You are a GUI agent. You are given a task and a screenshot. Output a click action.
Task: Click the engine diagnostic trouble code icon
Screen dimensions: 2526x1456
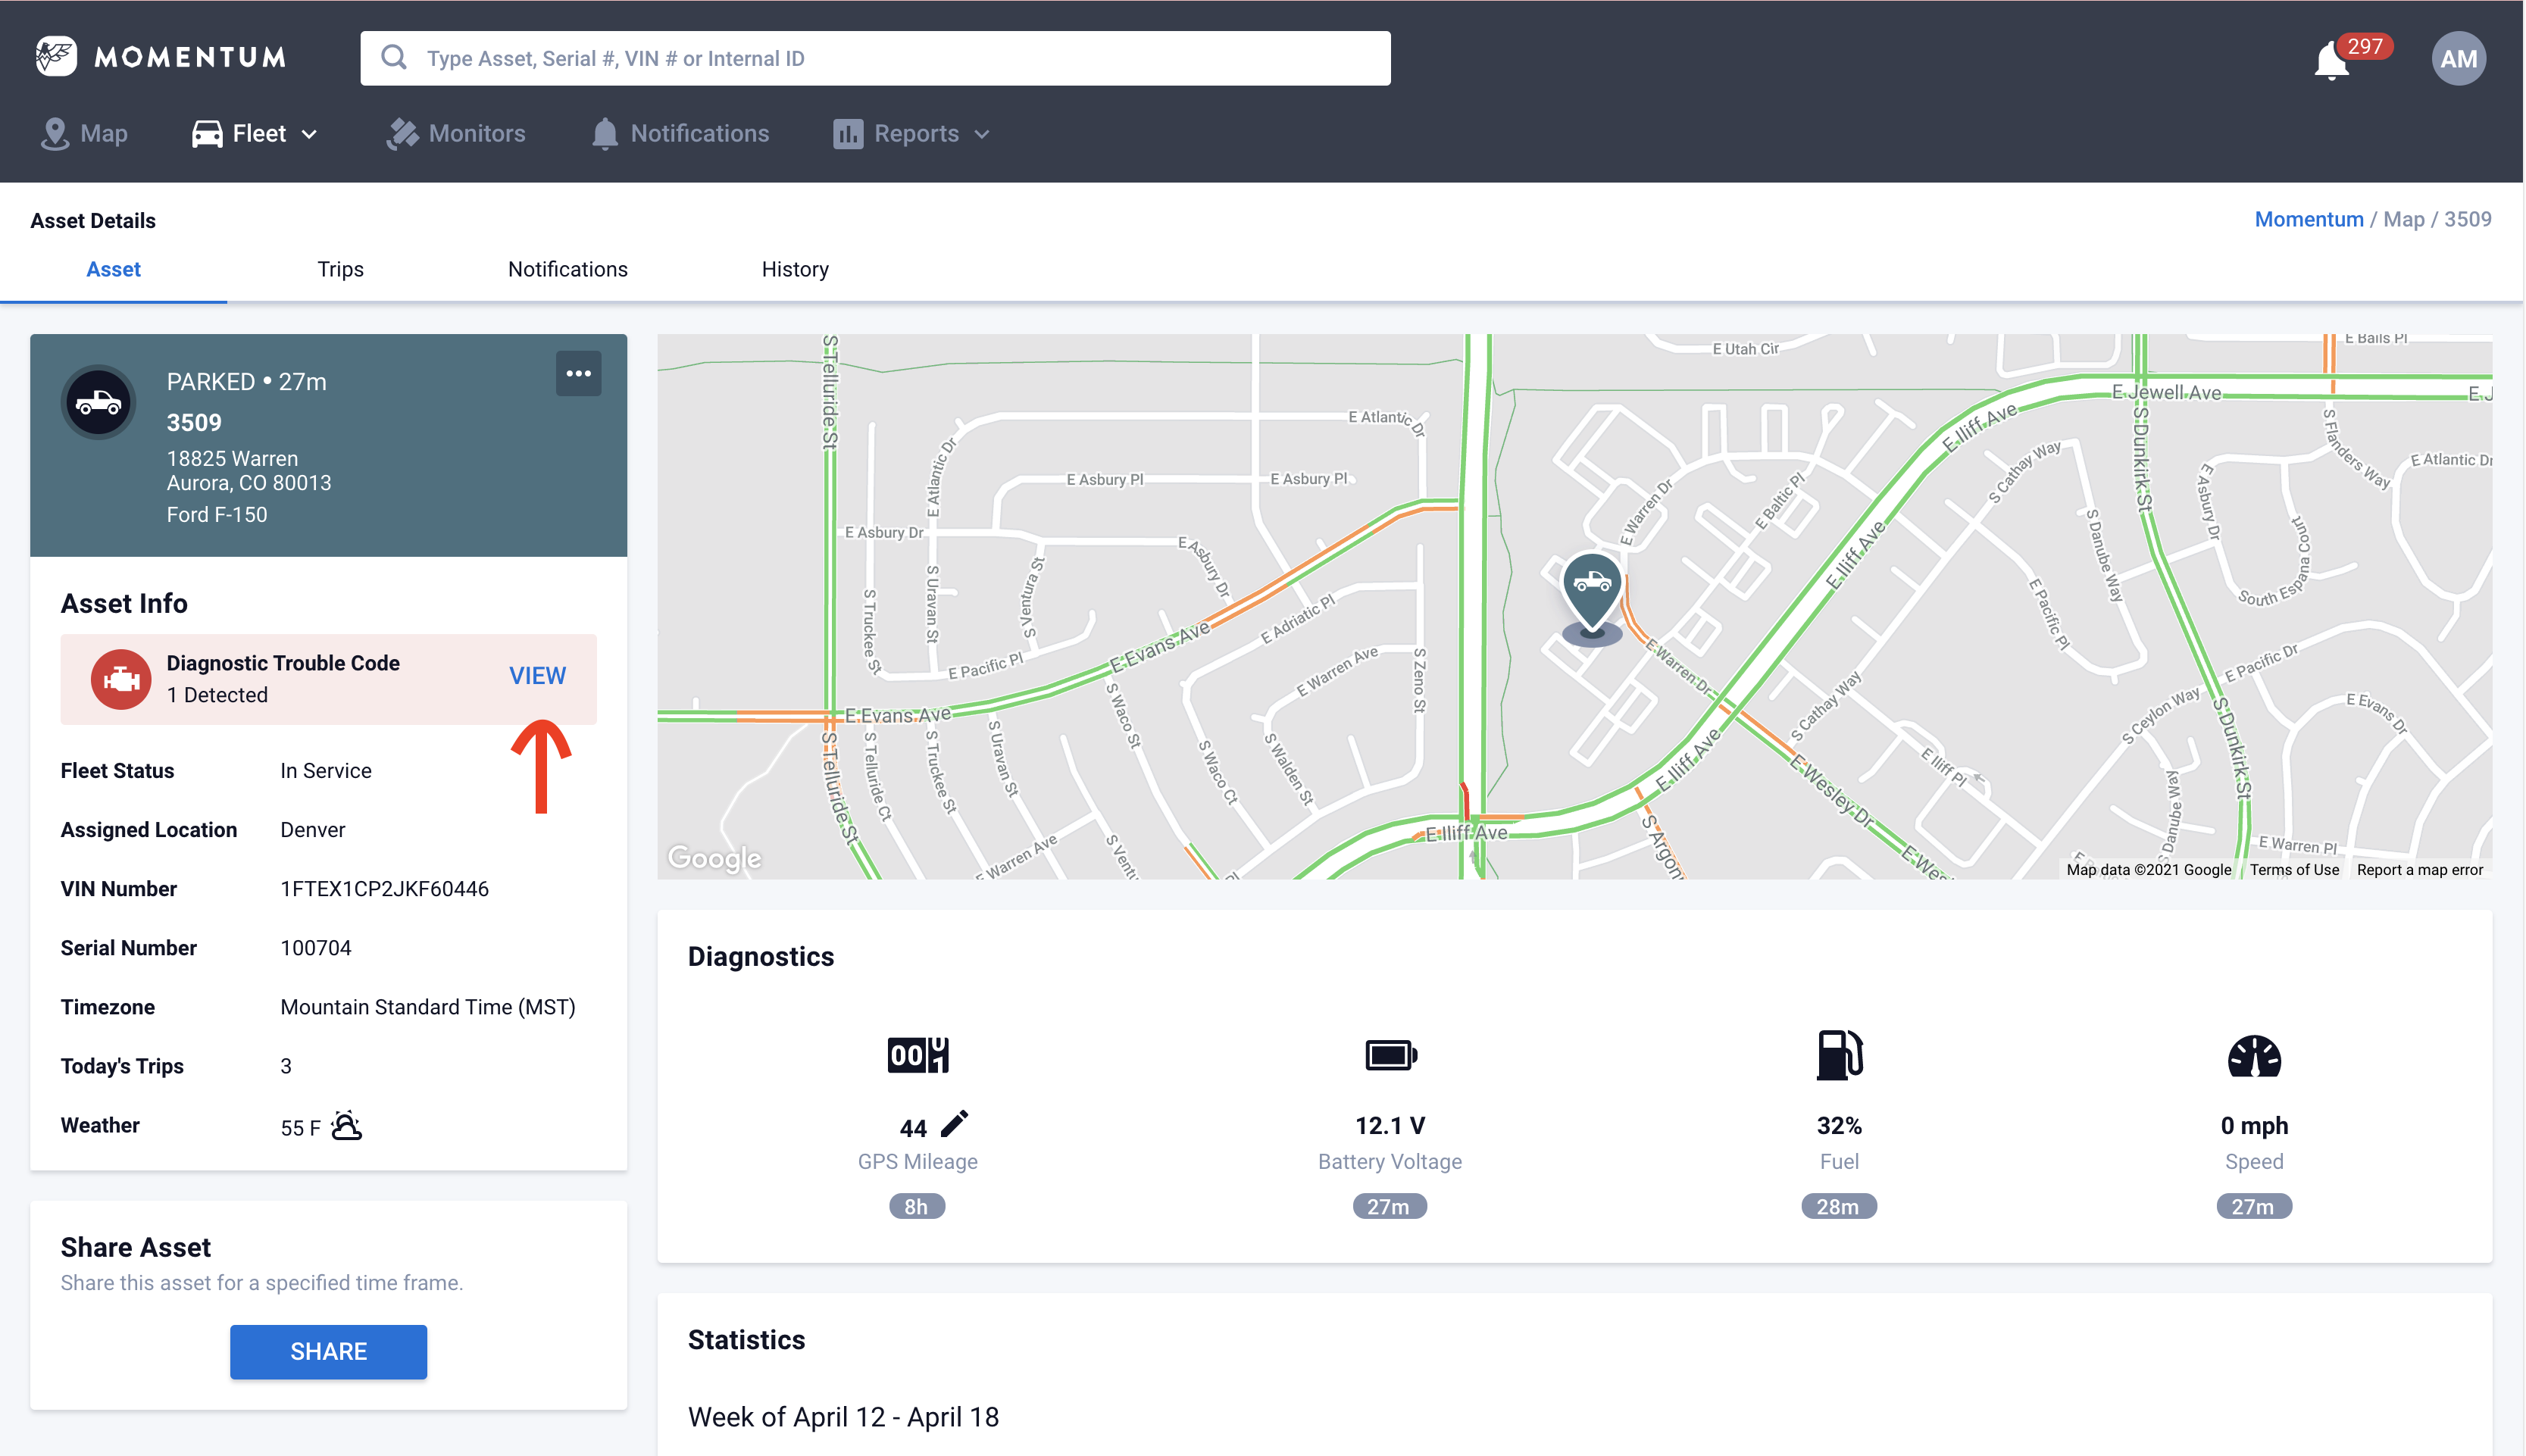click(120, 679)
